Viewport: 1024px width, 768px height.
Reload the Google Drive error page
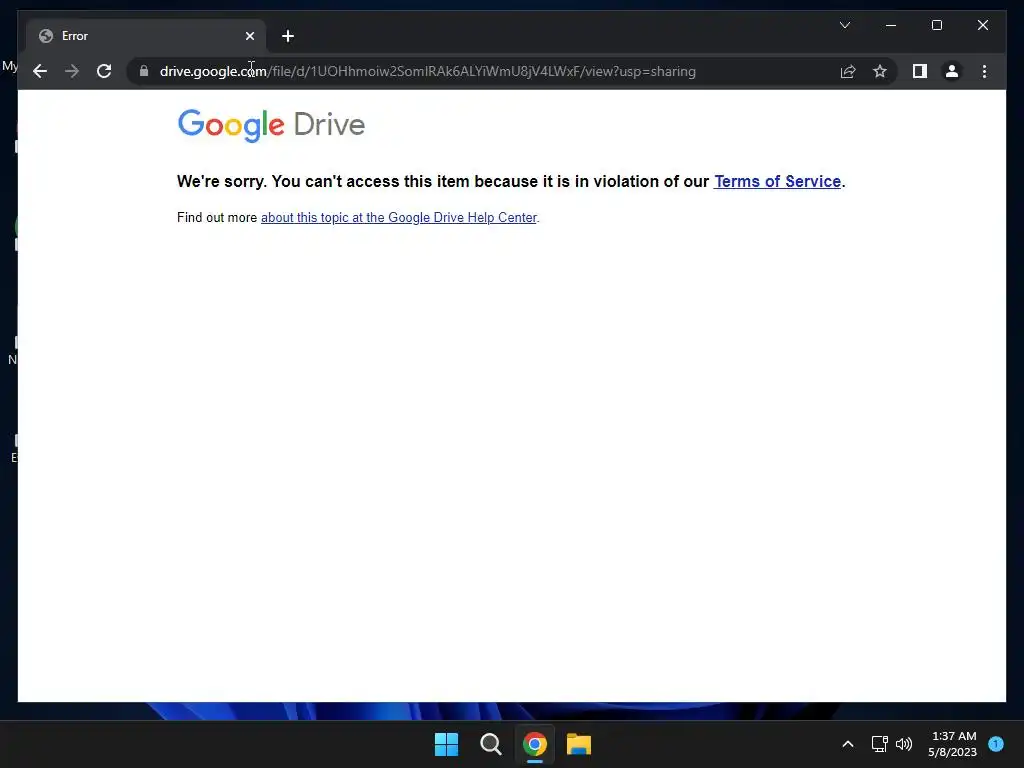point(104,71)
